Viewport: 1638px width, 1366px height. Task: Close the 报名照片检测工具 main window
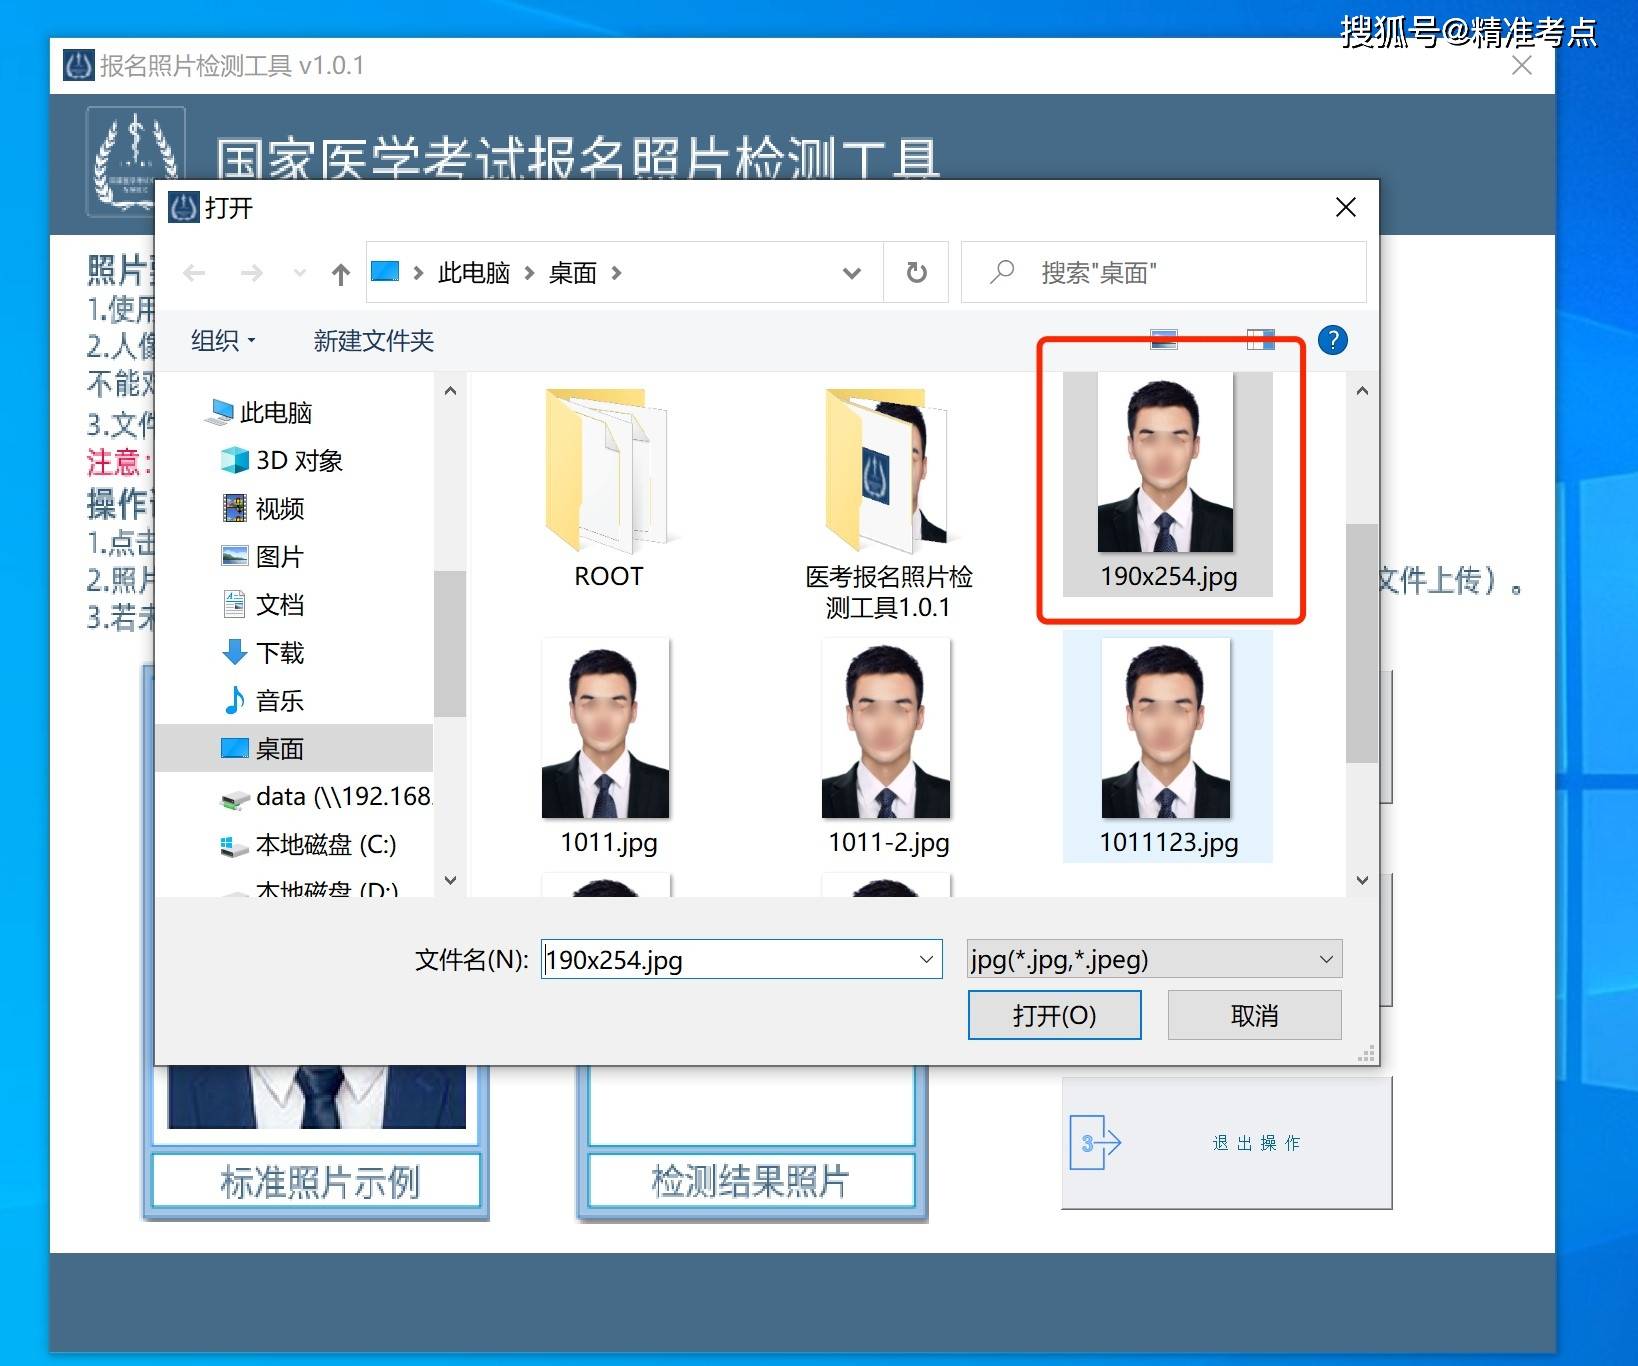pos(1521,65)
